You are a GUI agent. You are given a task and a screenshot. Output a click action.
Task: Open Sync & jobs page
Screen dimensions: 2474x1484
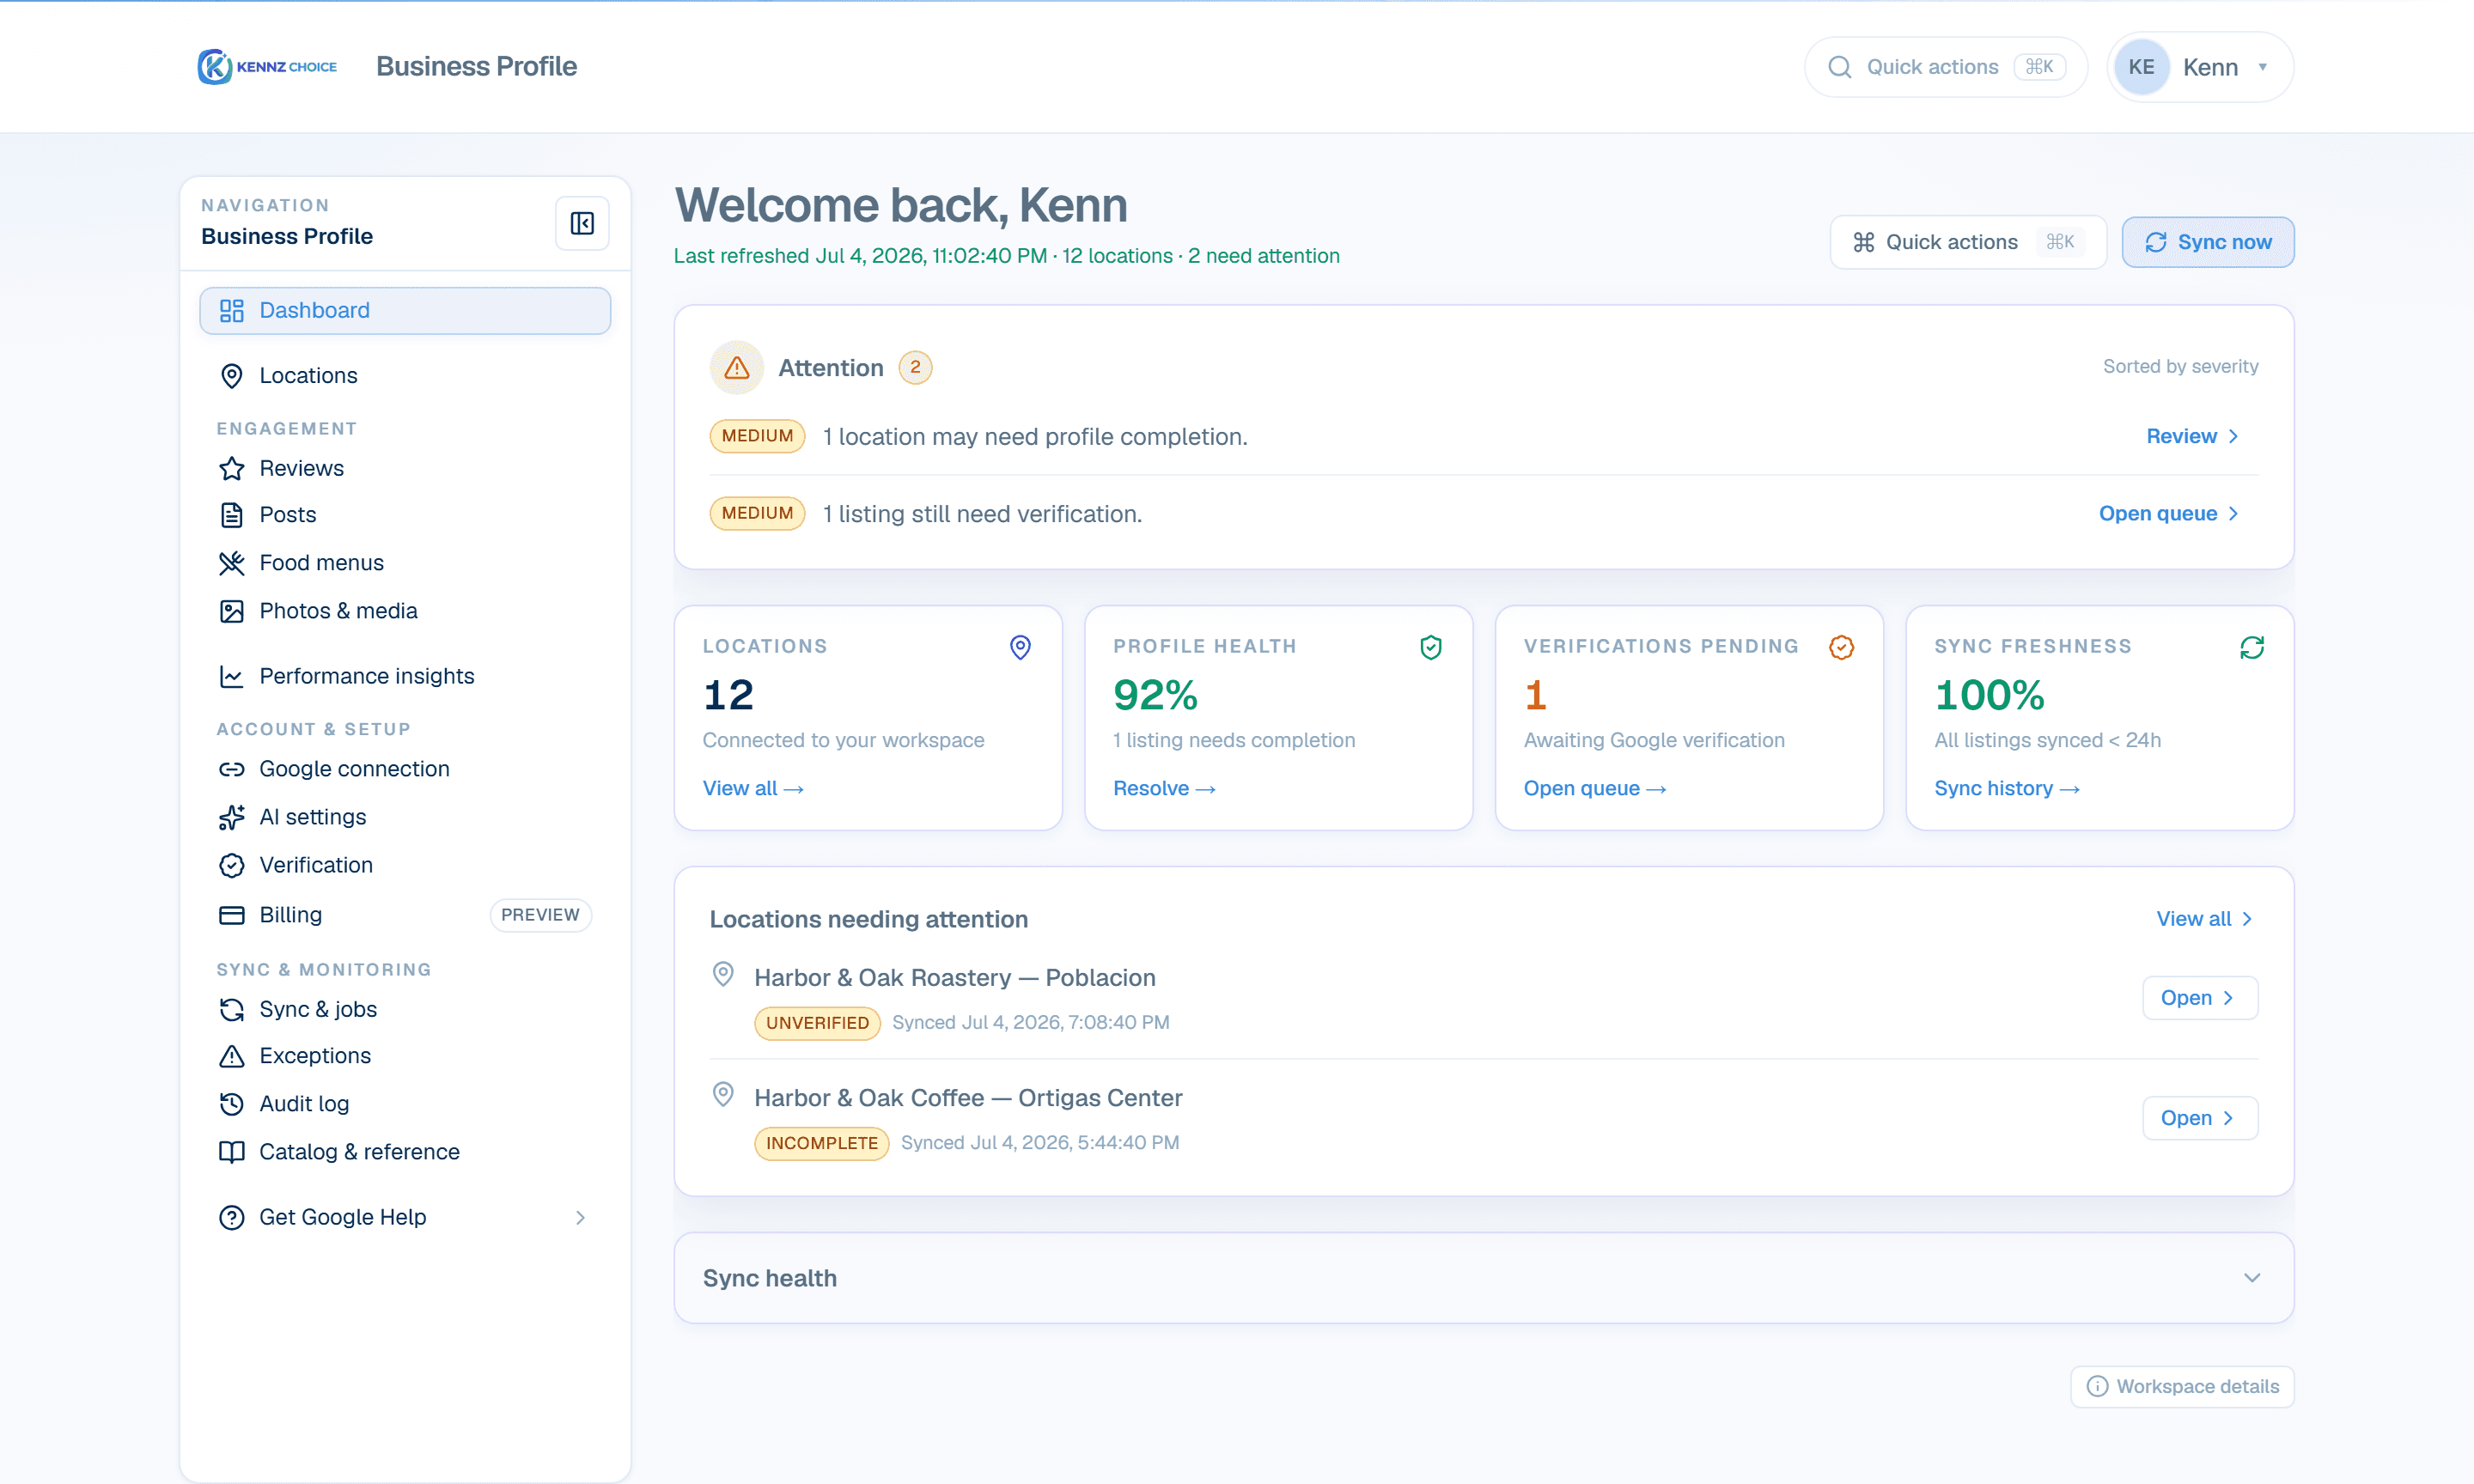point(405,1010)
